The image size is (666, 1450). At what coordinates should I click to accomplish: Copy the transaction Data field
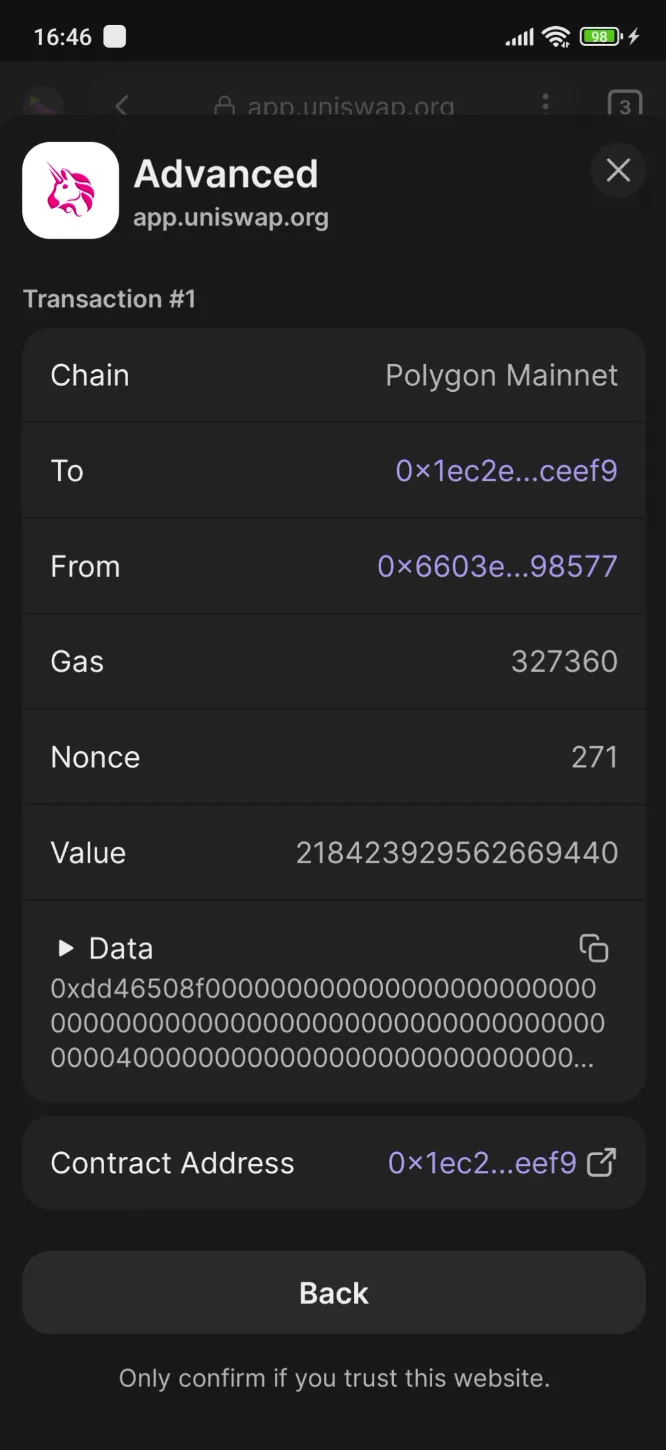pos(594,948)
